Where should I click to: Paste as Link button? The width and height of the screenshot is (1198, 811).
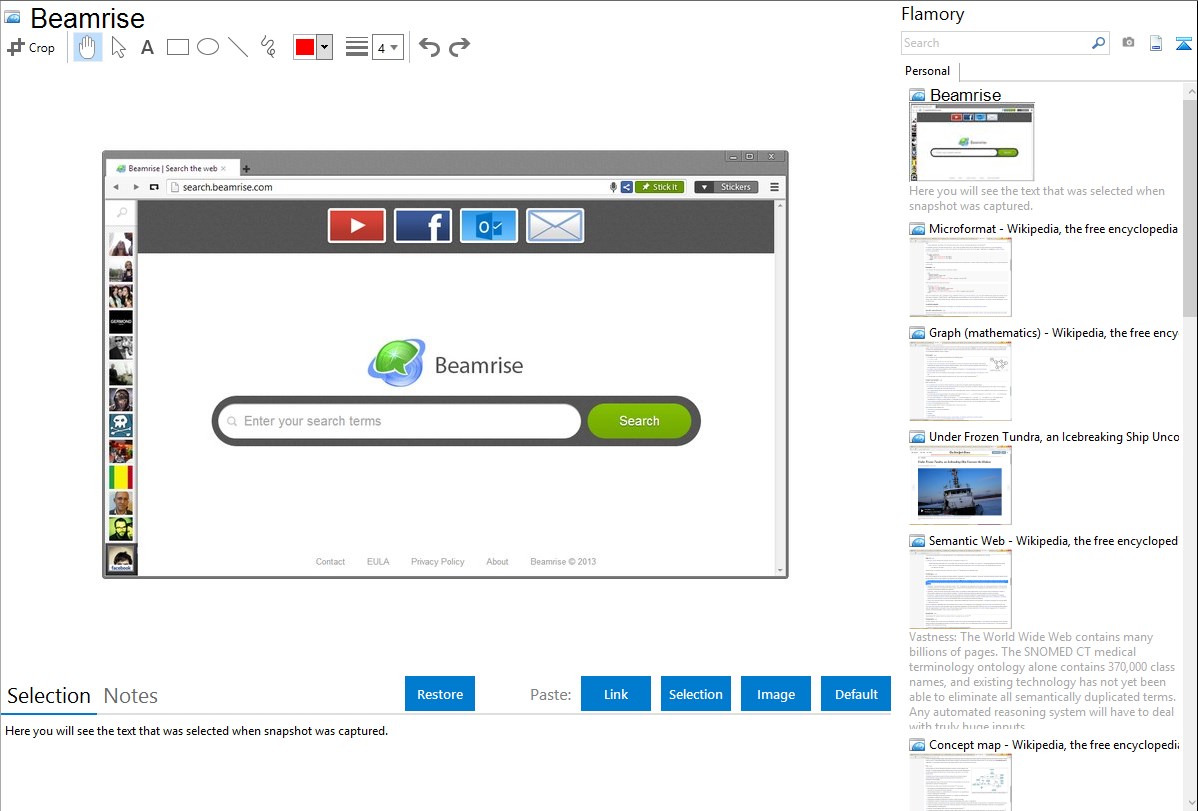616,694
